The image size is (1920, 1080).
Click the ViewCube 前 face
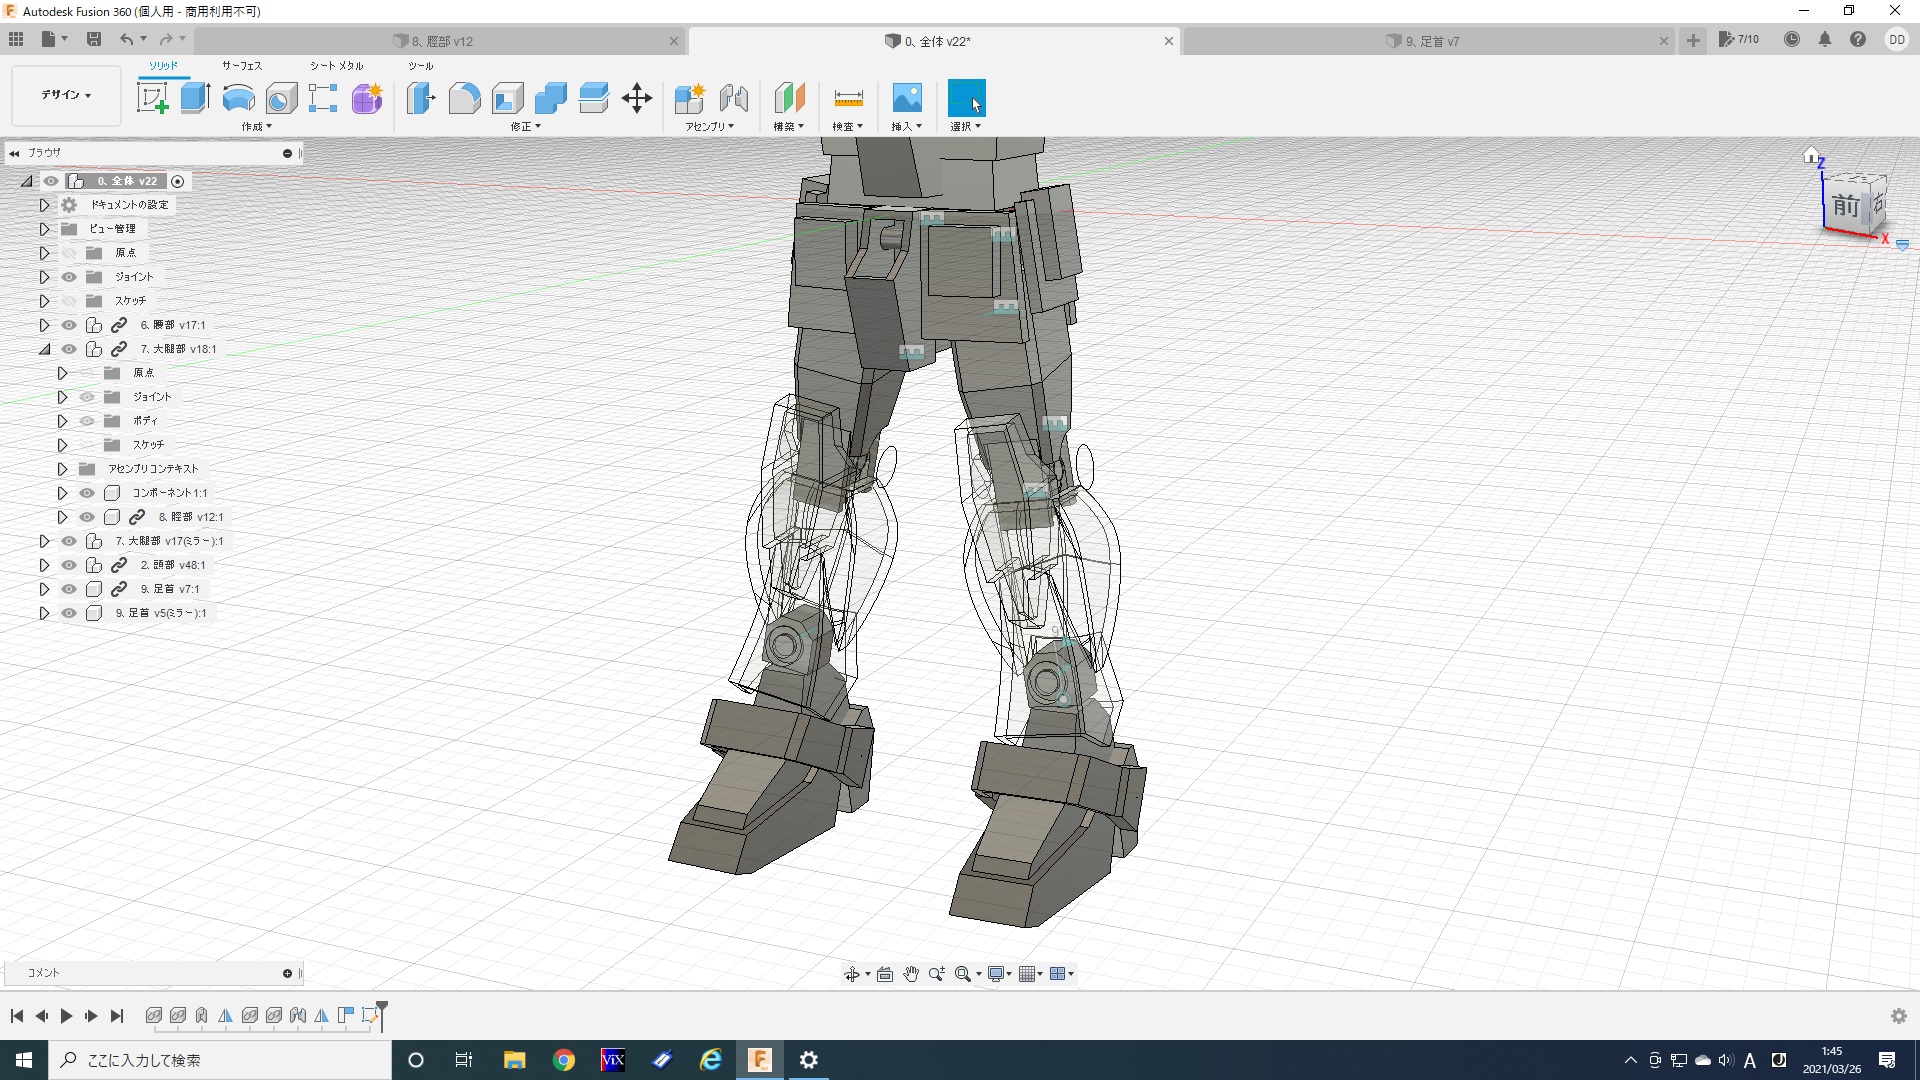pyautogui.click(x=1845, y=207)
